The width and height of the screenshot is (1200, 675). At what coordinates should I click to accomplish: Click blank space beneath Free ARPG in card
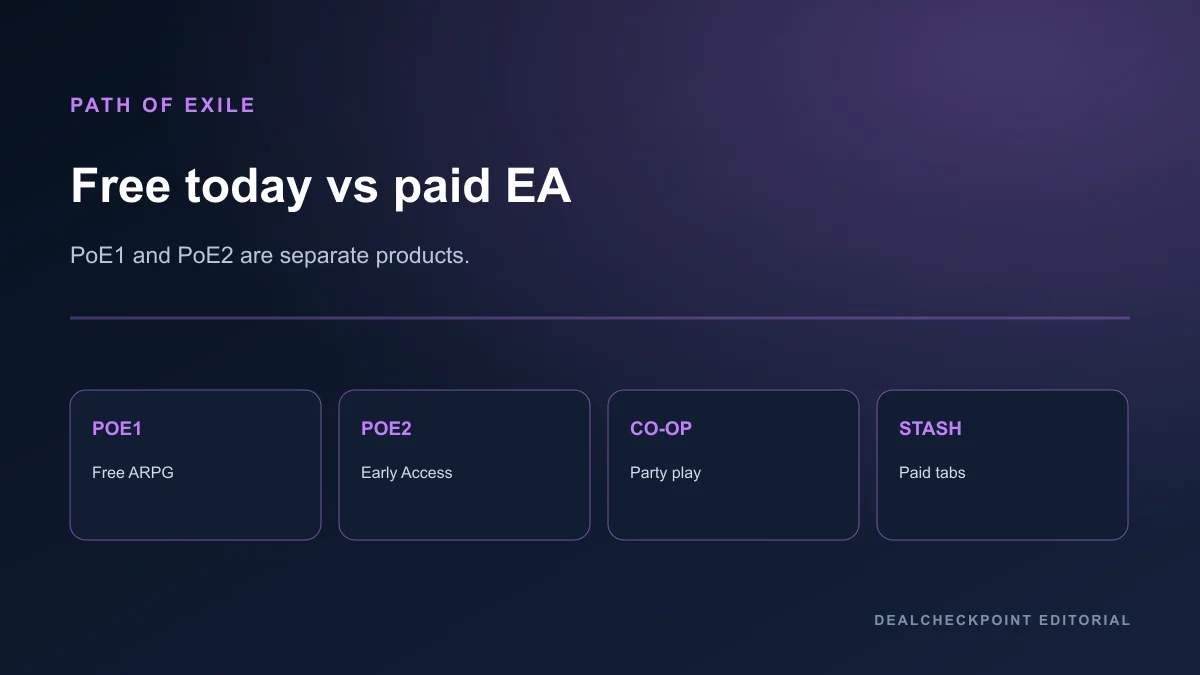[x=195, y=511]
